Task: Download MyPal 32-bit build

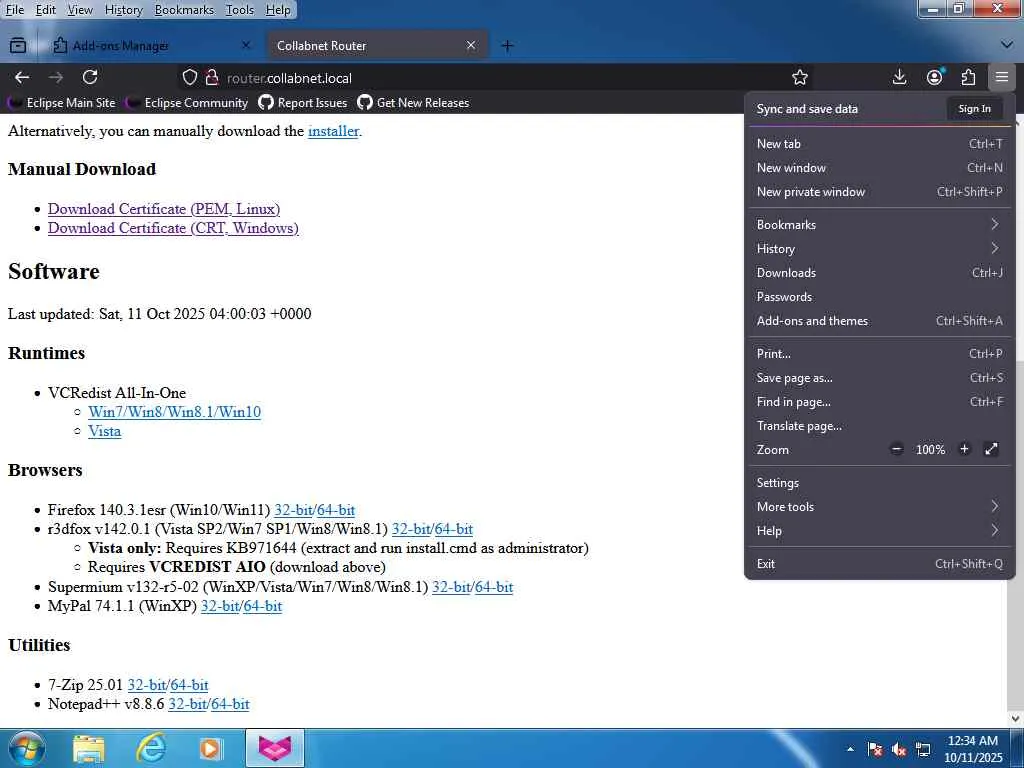Action: coord(219,606)
